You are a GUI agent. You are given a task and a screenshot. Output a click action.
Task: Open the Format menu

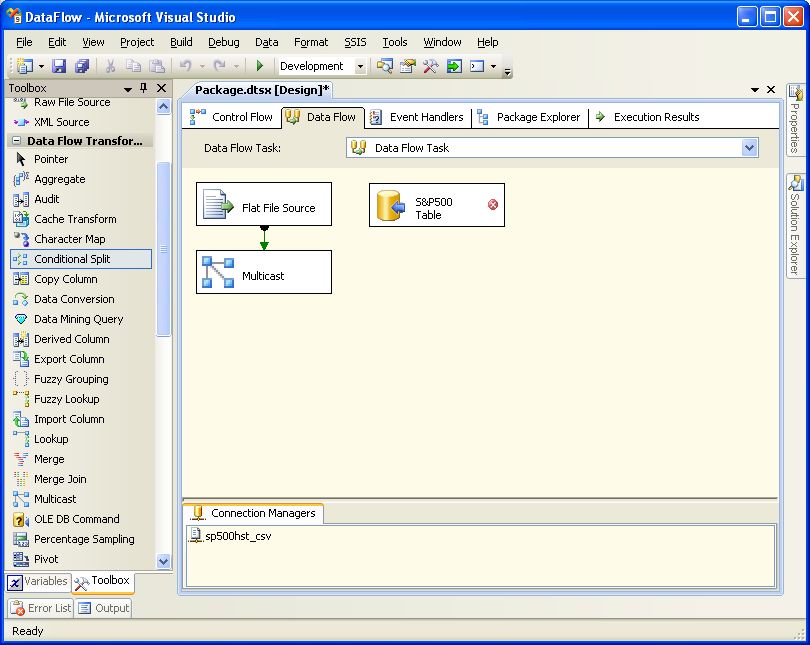[x=311, y=42]
